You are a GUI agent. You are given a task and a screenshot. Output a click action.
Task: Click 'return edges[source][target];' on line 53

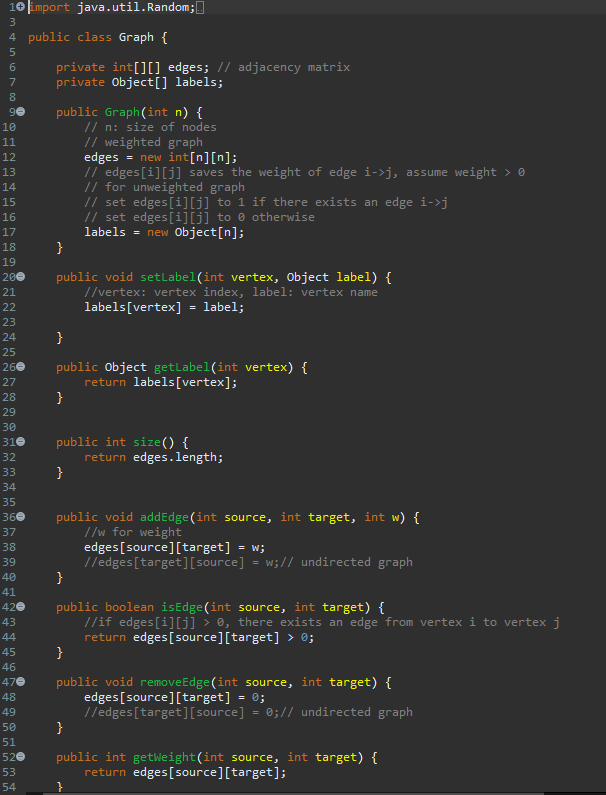click(x=185, y=772)
